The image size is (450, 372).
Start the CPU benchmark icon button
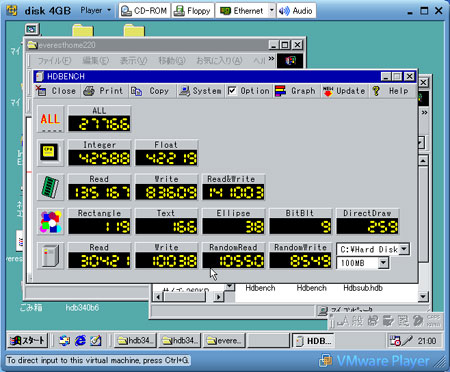[50, 153]
